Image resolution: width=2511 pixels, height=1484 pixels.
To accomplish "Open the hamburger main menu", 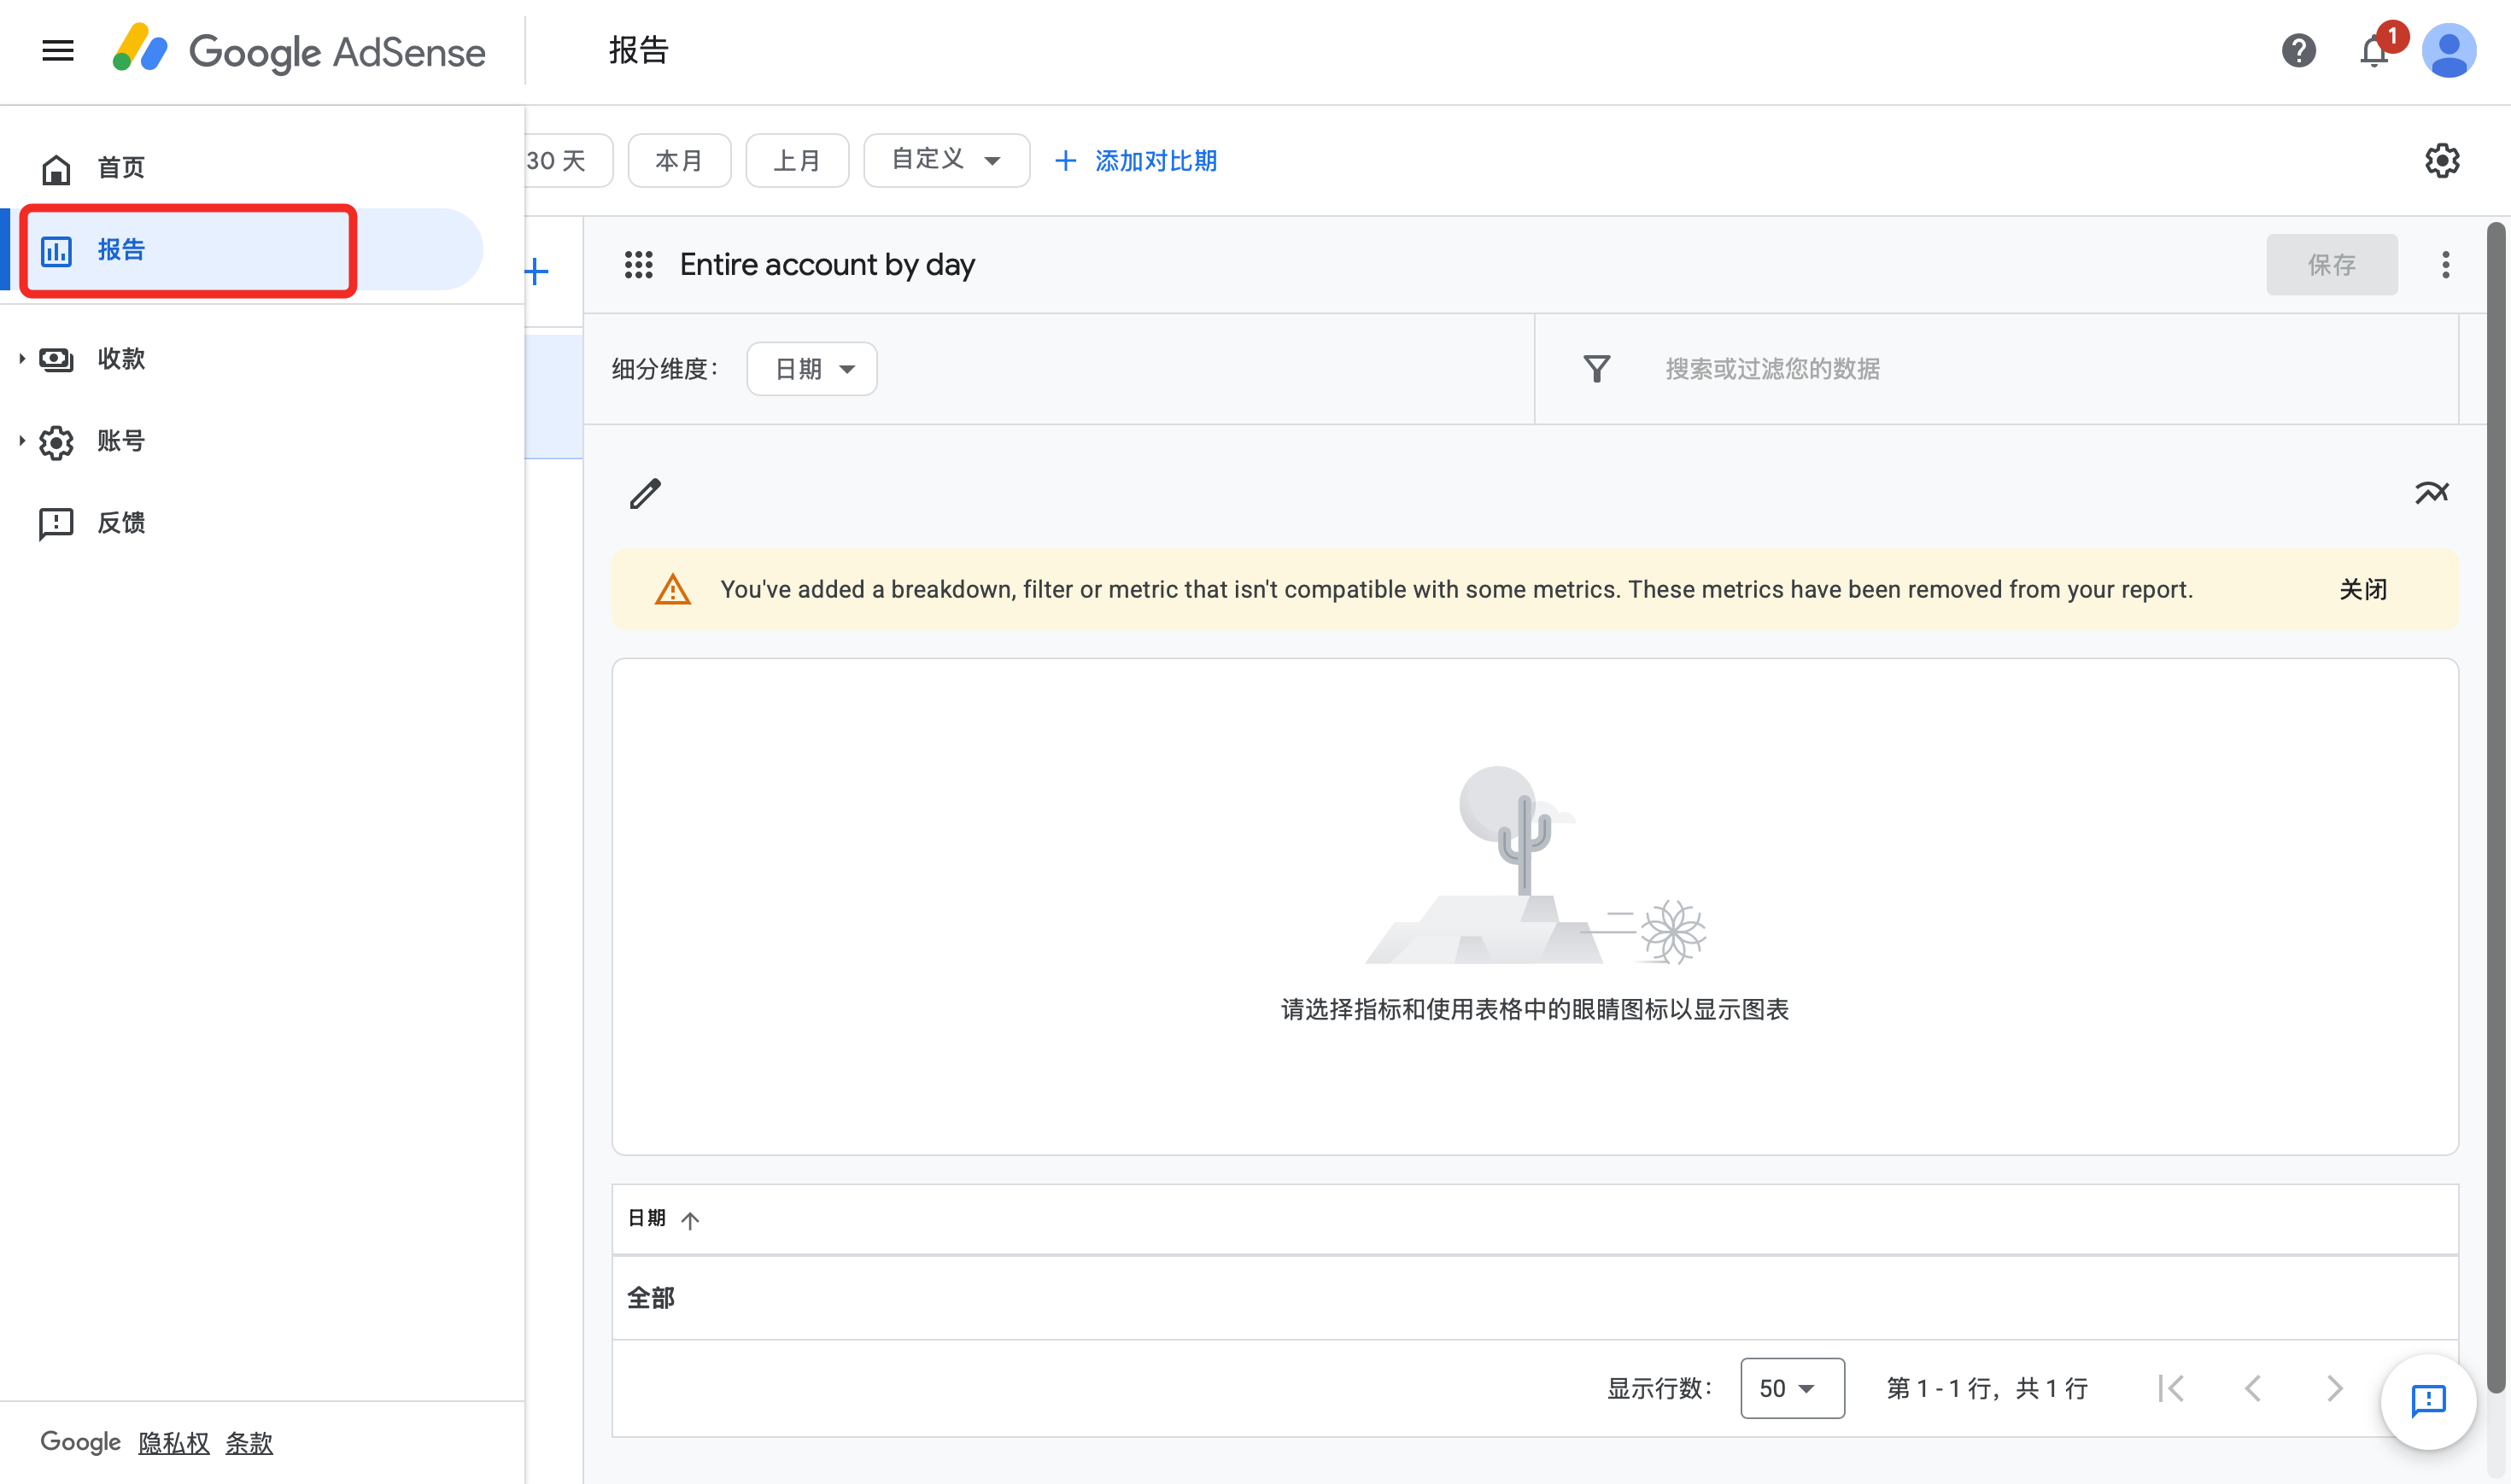I will [58, 50].
